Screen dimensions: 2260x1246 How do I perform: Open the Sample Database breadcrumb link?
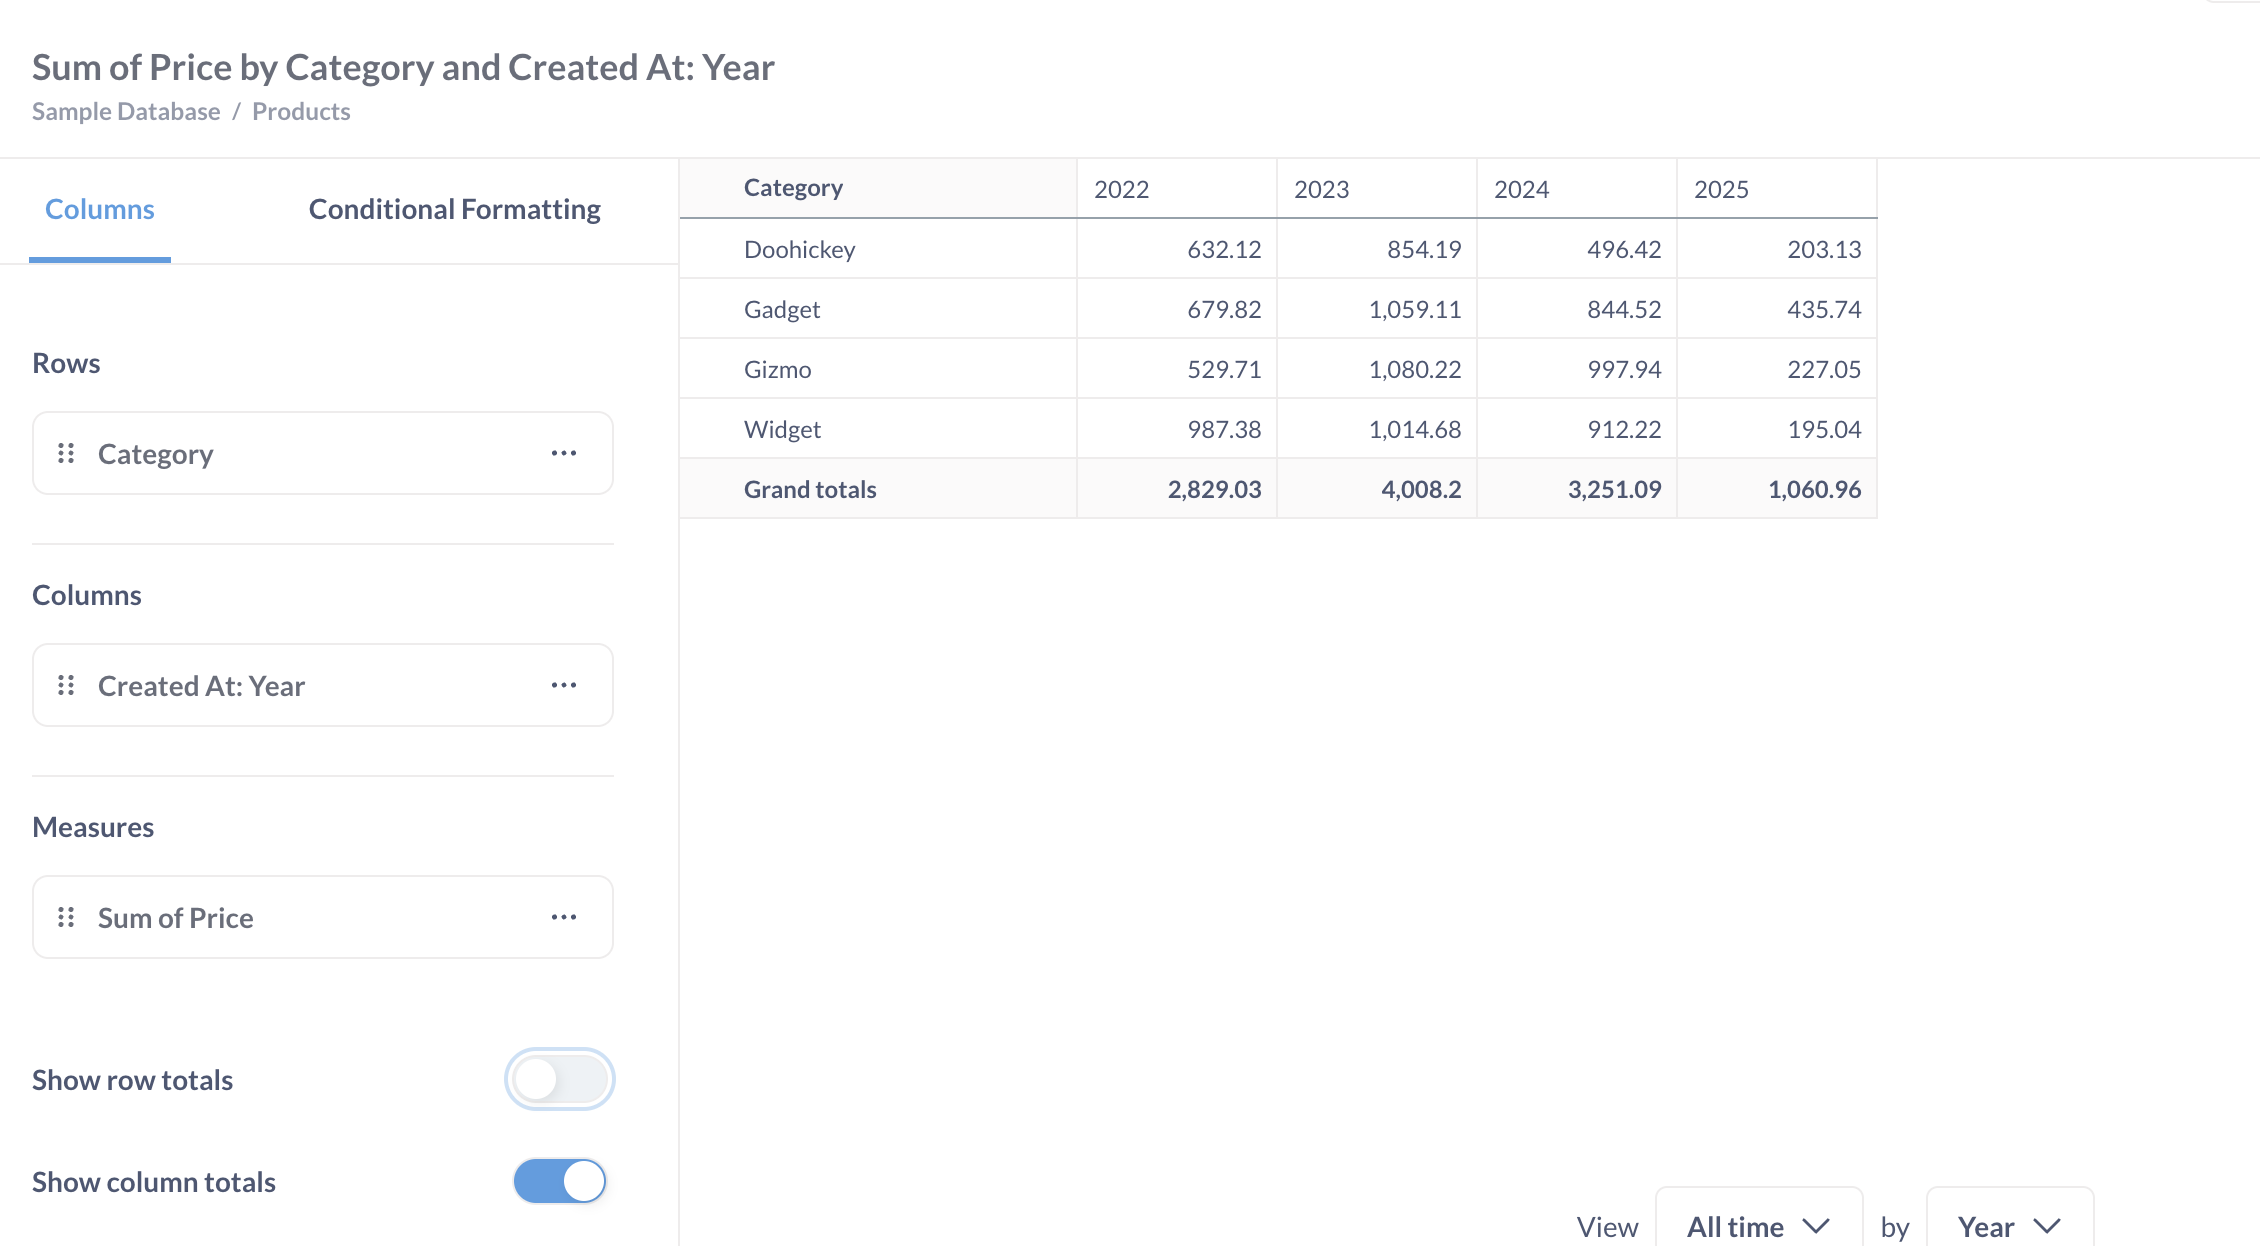pos(126,111)
